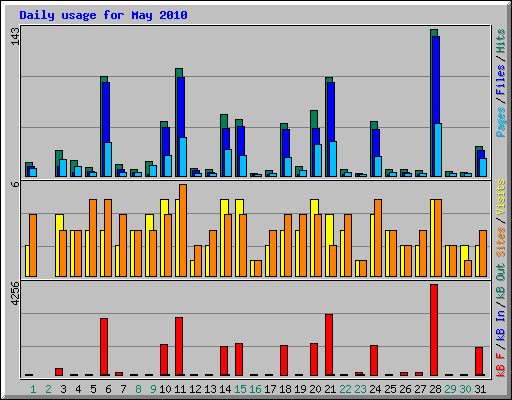Click the light blue pages bar for day 28

point(438,150)
